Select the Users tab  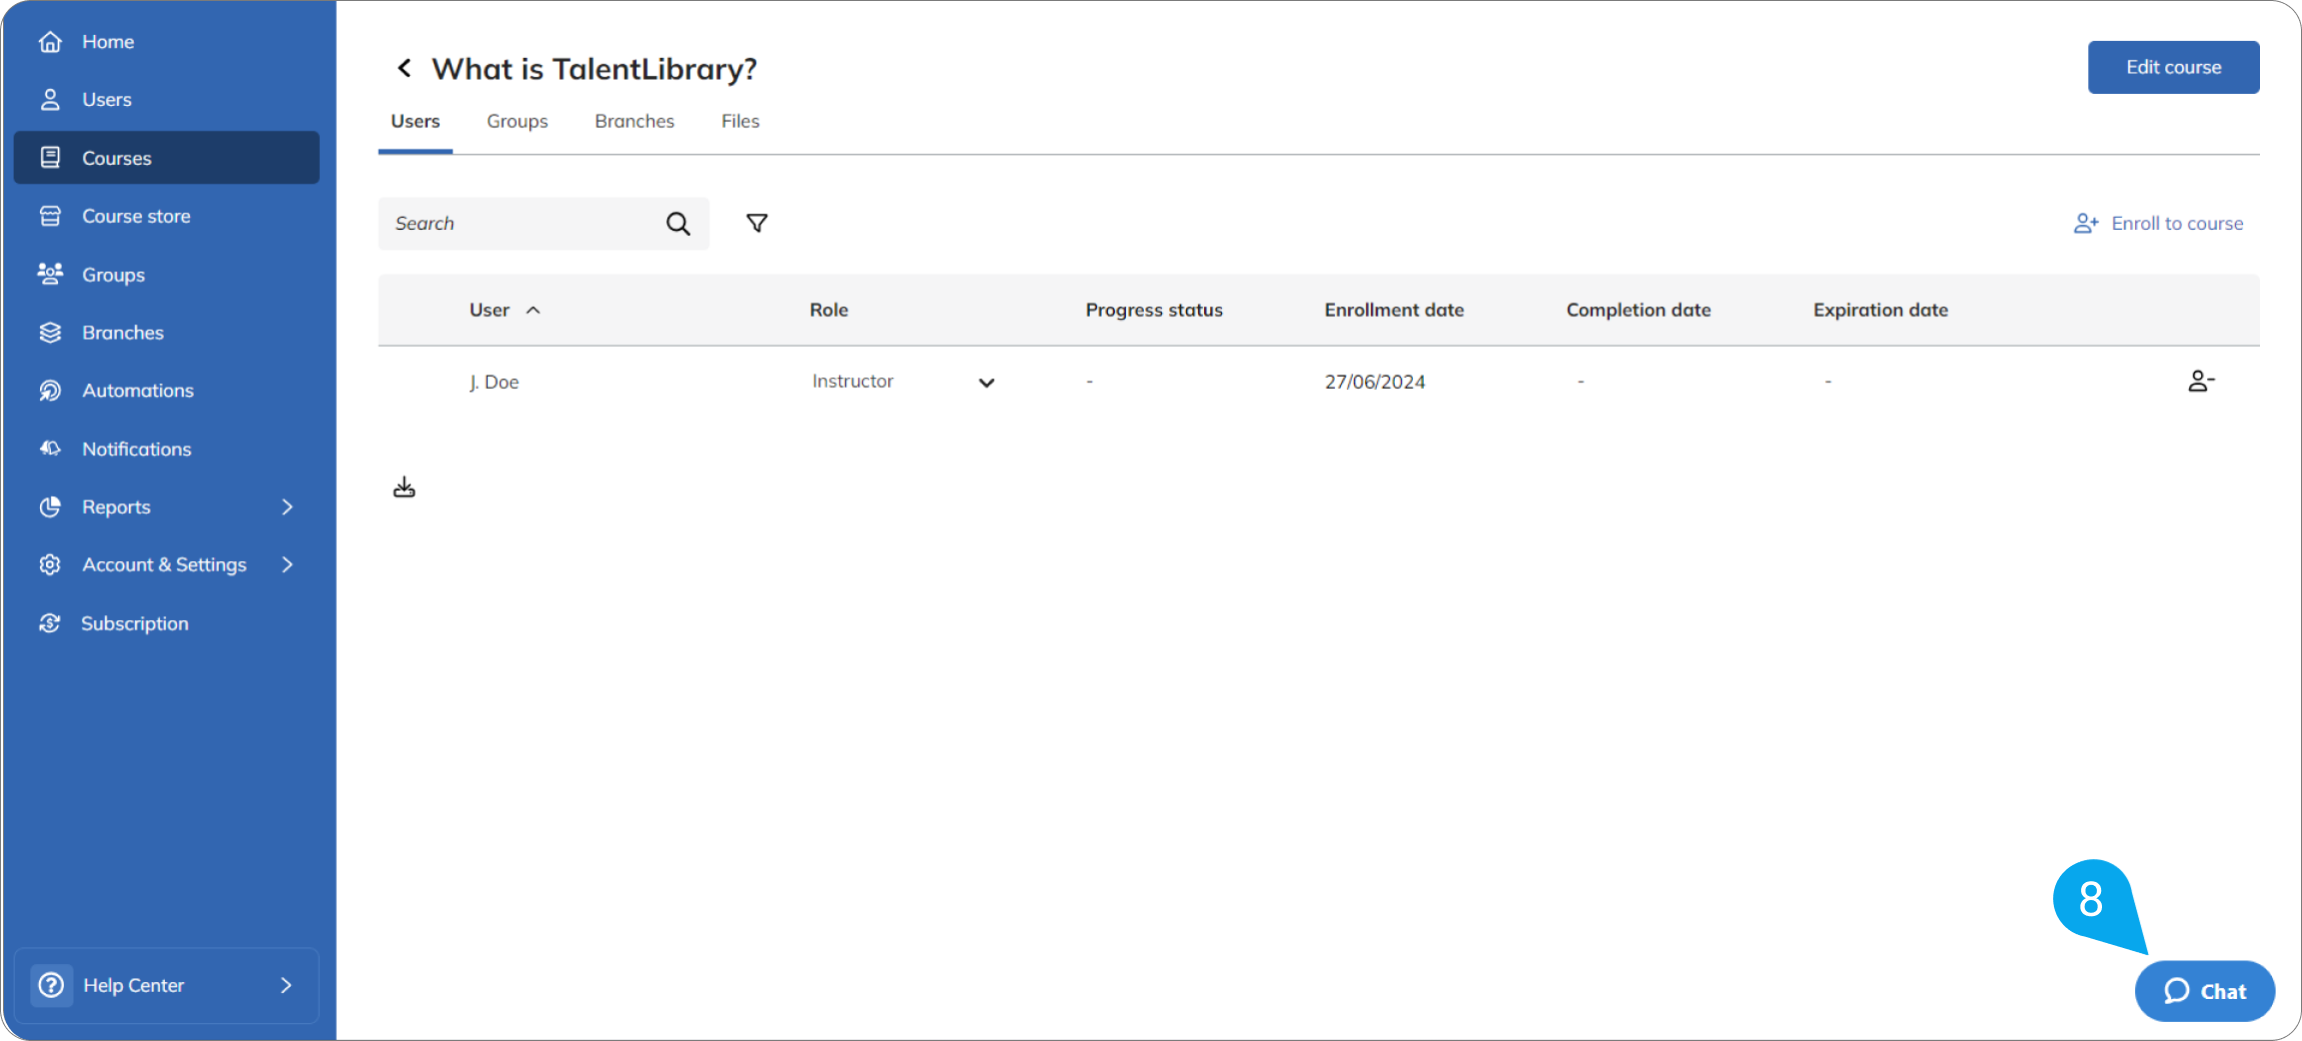pyautogui.click(x=415, y=122)
